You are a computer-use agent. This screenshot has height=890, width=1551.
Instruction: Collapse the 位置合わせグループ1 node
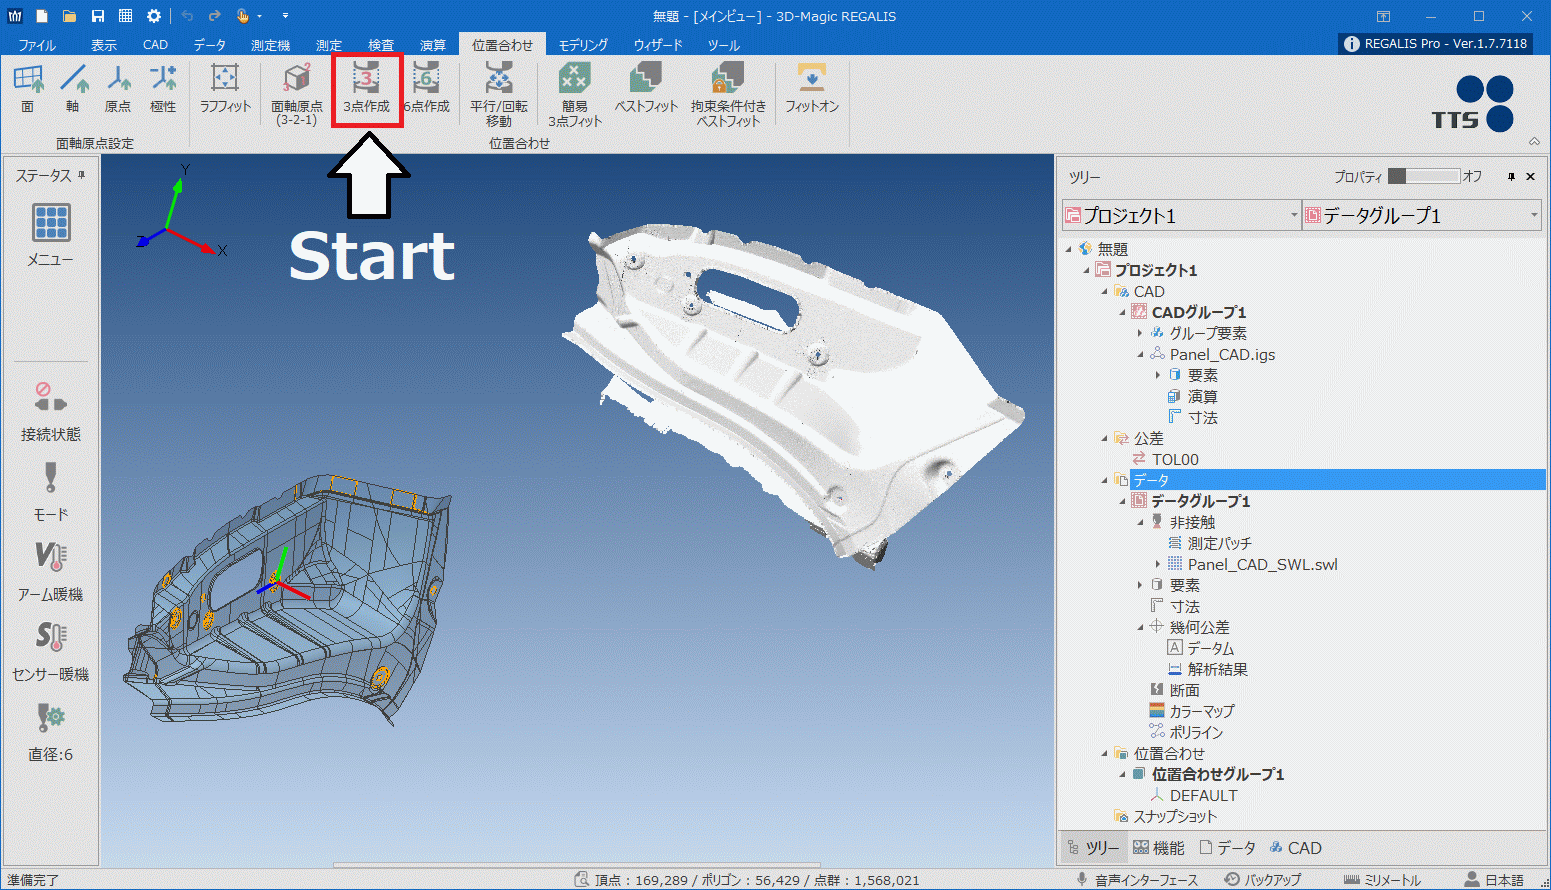click(x=1122, y=774)
